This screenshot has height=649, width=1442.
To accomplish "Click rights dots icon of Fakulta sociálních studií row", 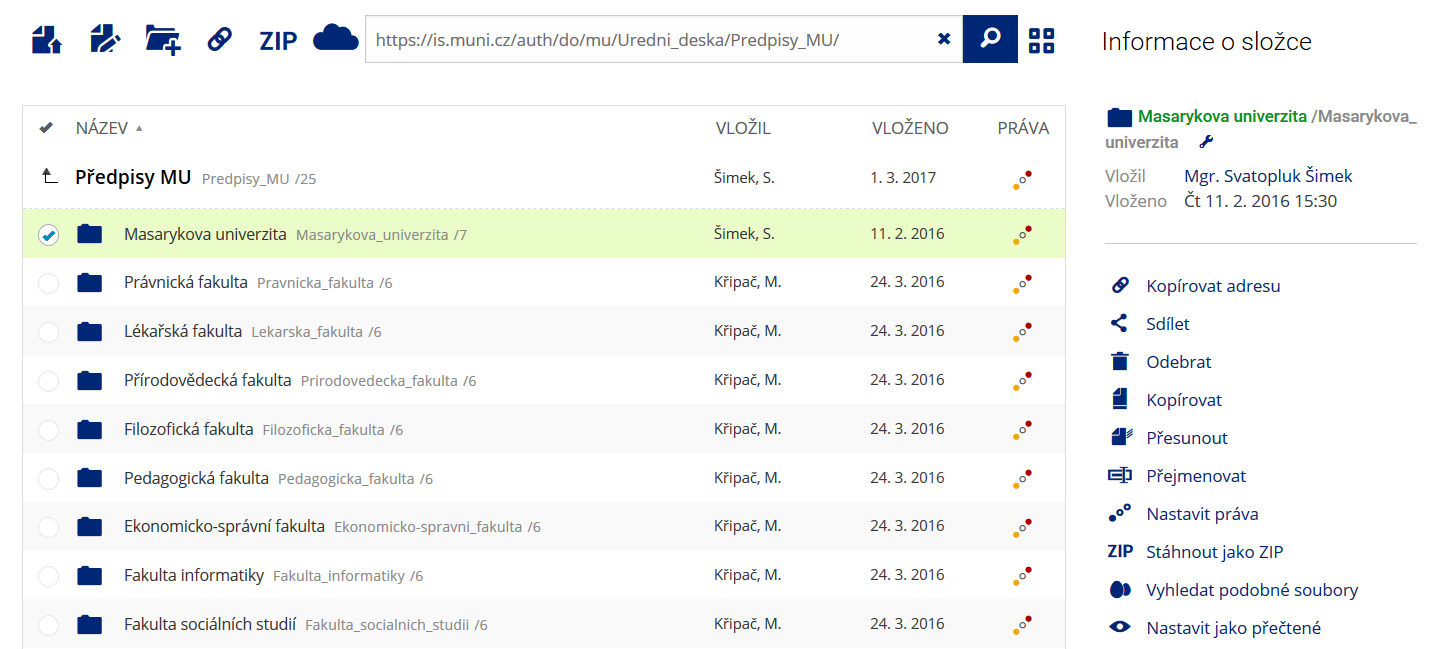I will pyautogui.click(x=1022, y=626).
